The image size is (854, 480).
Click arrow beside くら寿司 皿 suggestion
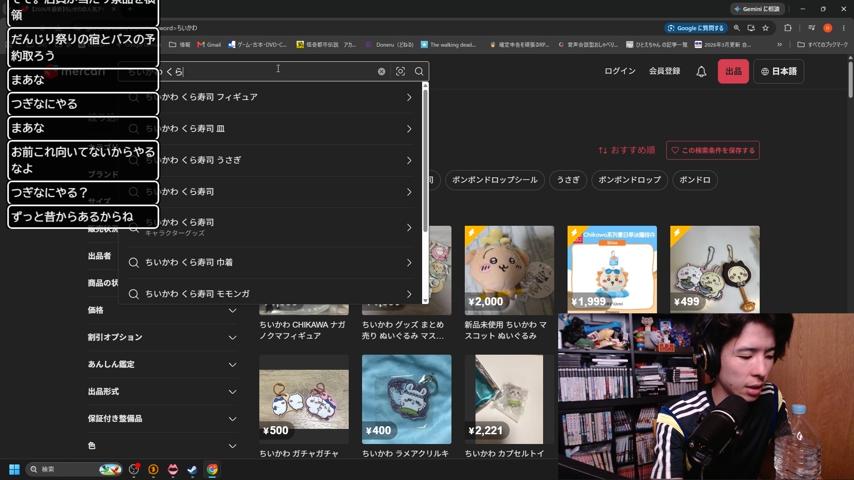(x=409, y=129)
